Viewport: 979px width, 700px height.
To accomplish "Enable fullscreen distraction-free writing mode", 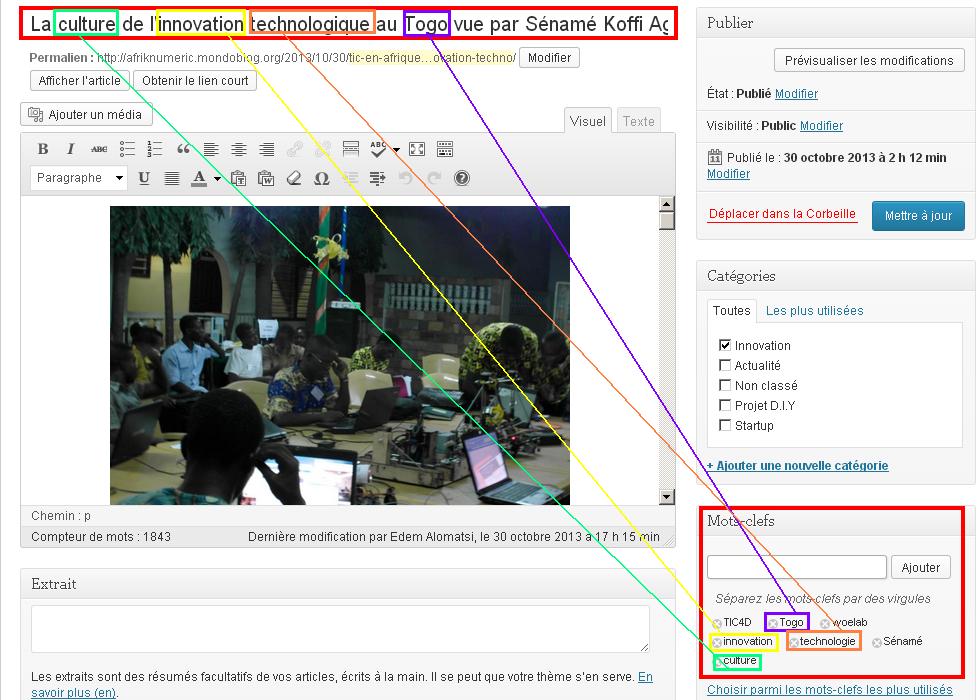I will pos(417,149).
